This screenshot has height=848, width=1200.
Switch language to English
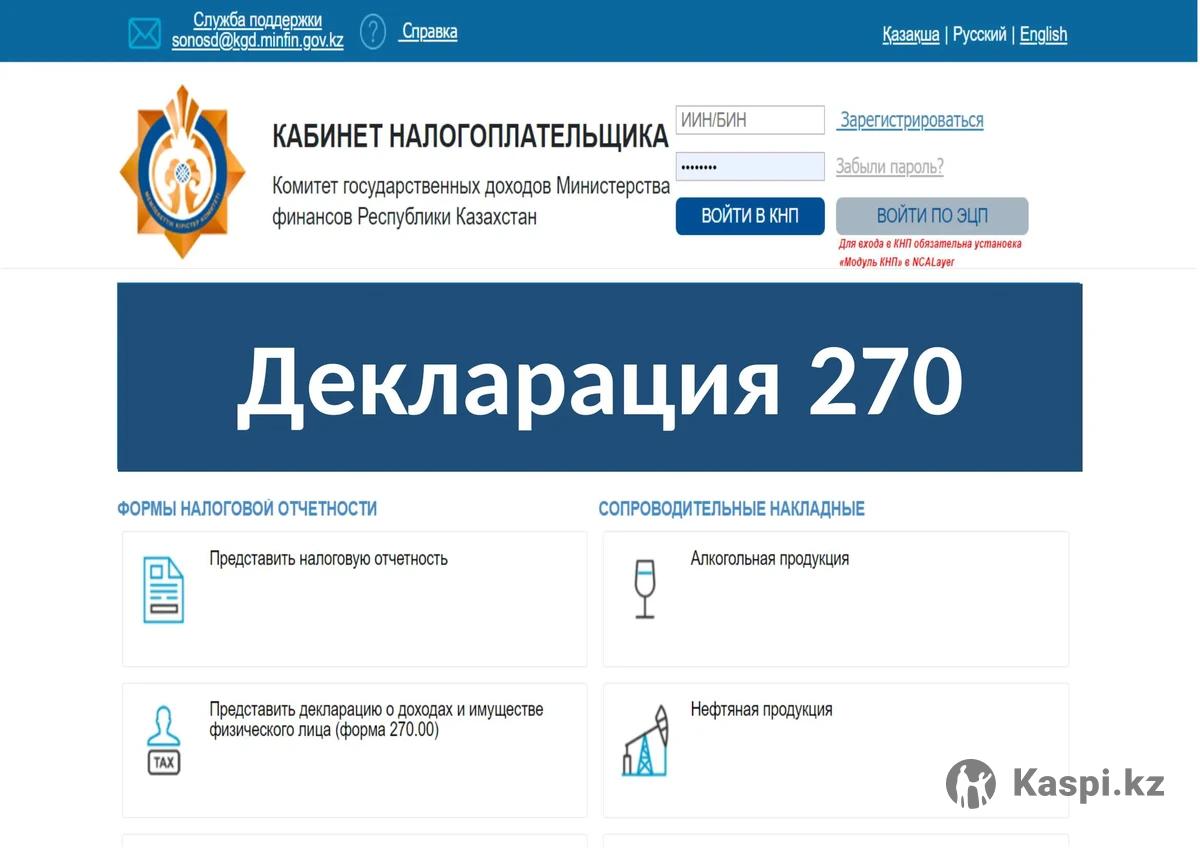1043,35
